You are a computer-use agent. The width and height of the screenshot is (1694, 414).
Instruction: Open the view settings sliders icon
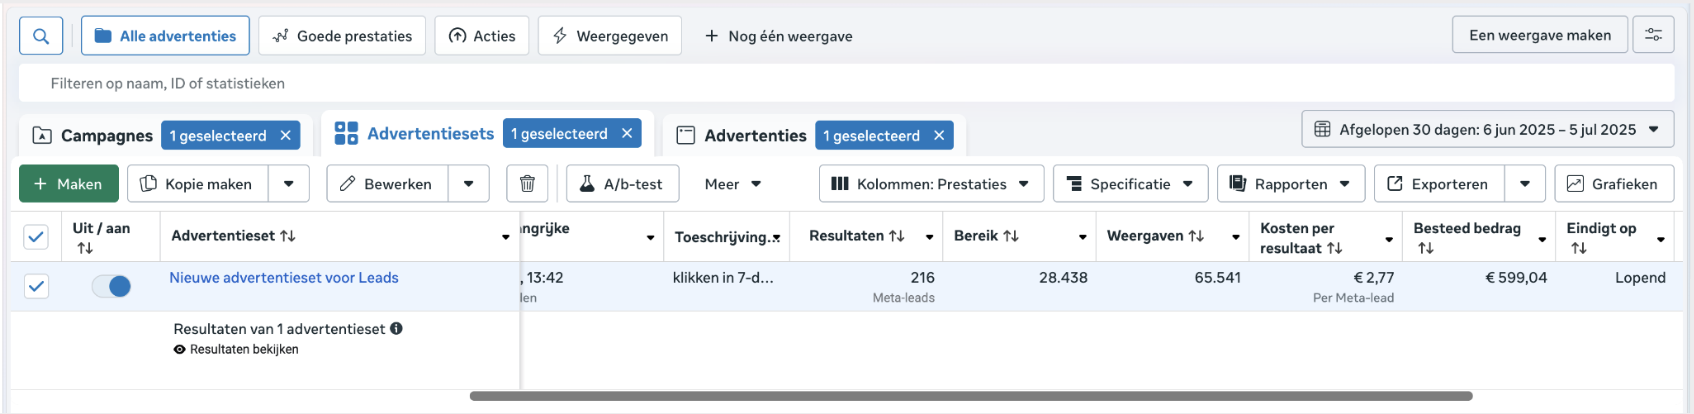click(1653, 35)
